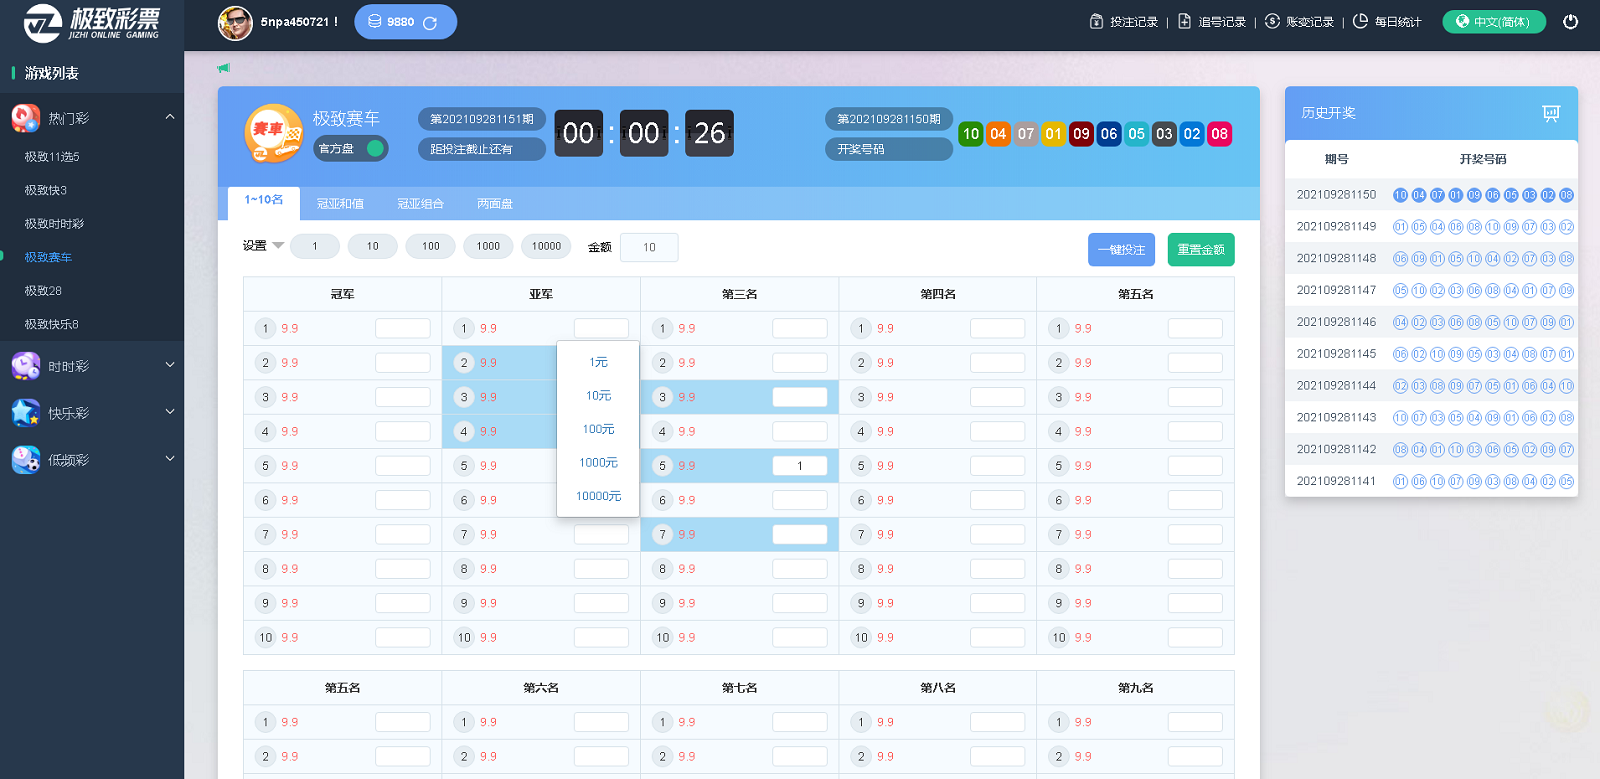Collapse the 热门彩 category
Viewport: 1600px width, 779px height.
pos(170,118)
